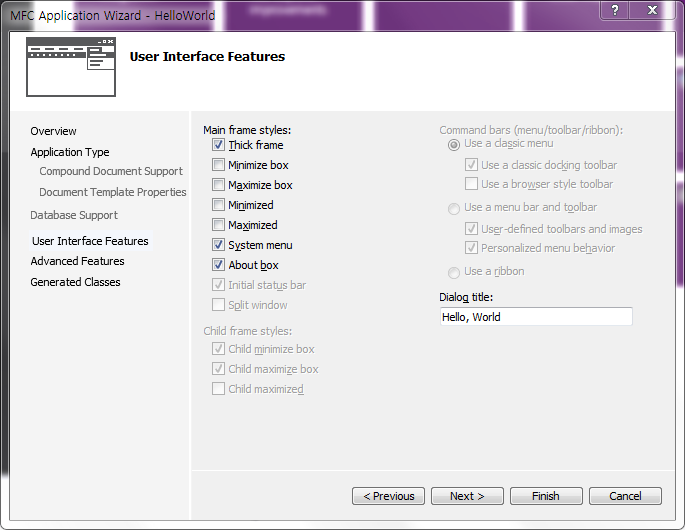The height and width of the screenshot is (530, 685).
Task: Click the Child maximized checkbox
Action: [x=218, y=388]
